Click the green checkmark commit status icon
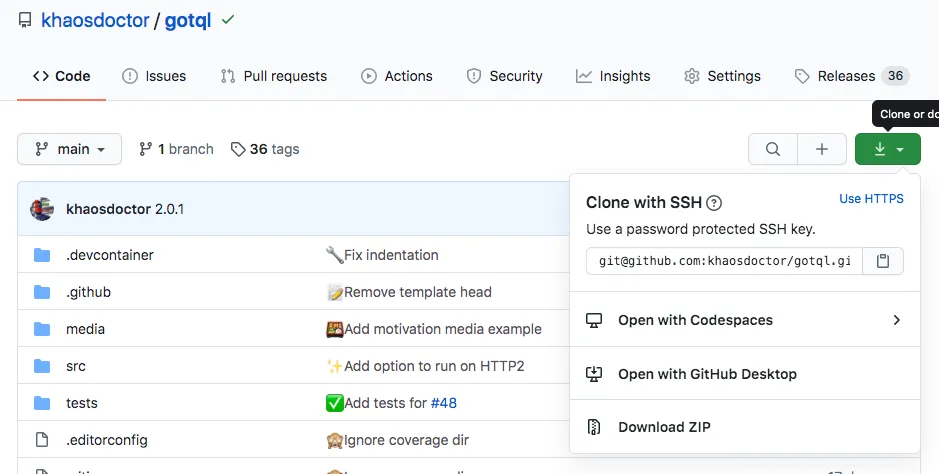This screenshot has width=939, height=474. coord(228,20)
